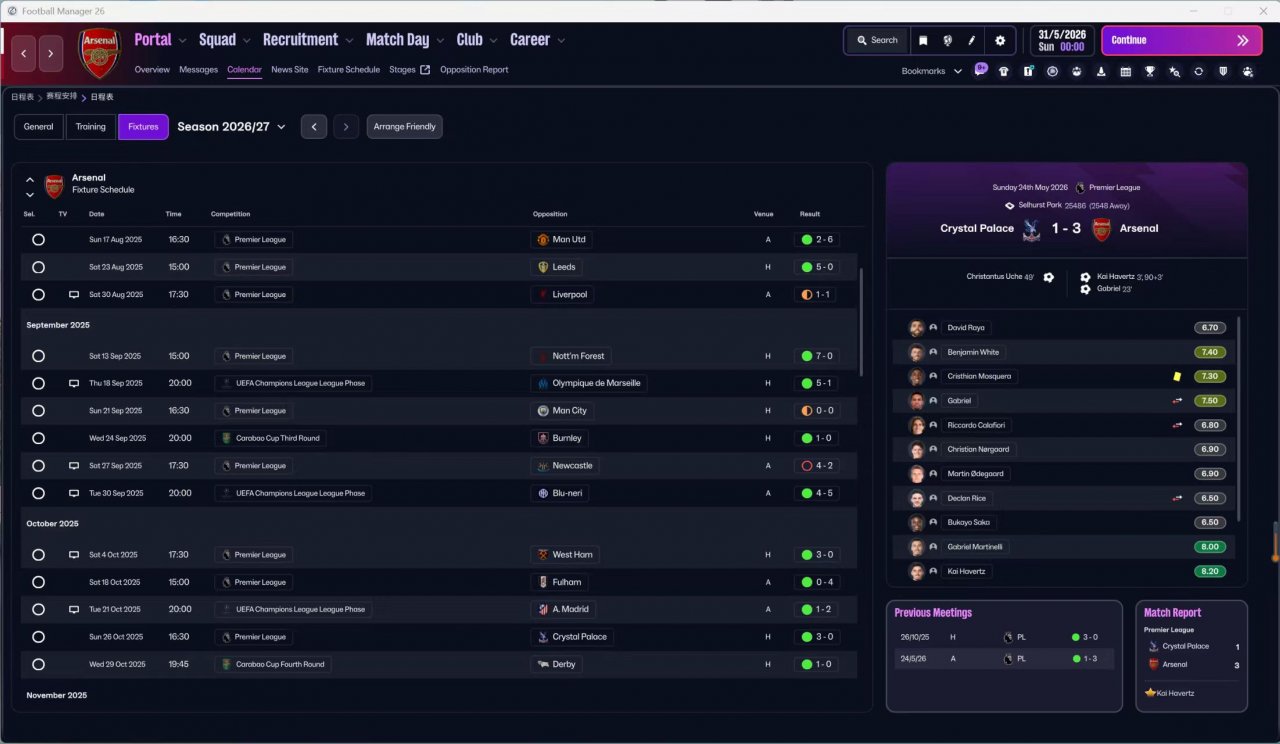This screenshot has width=1280, height=744.
Task: Open the News Site tab
Action: pyautogui.click(x=289, y=70)
